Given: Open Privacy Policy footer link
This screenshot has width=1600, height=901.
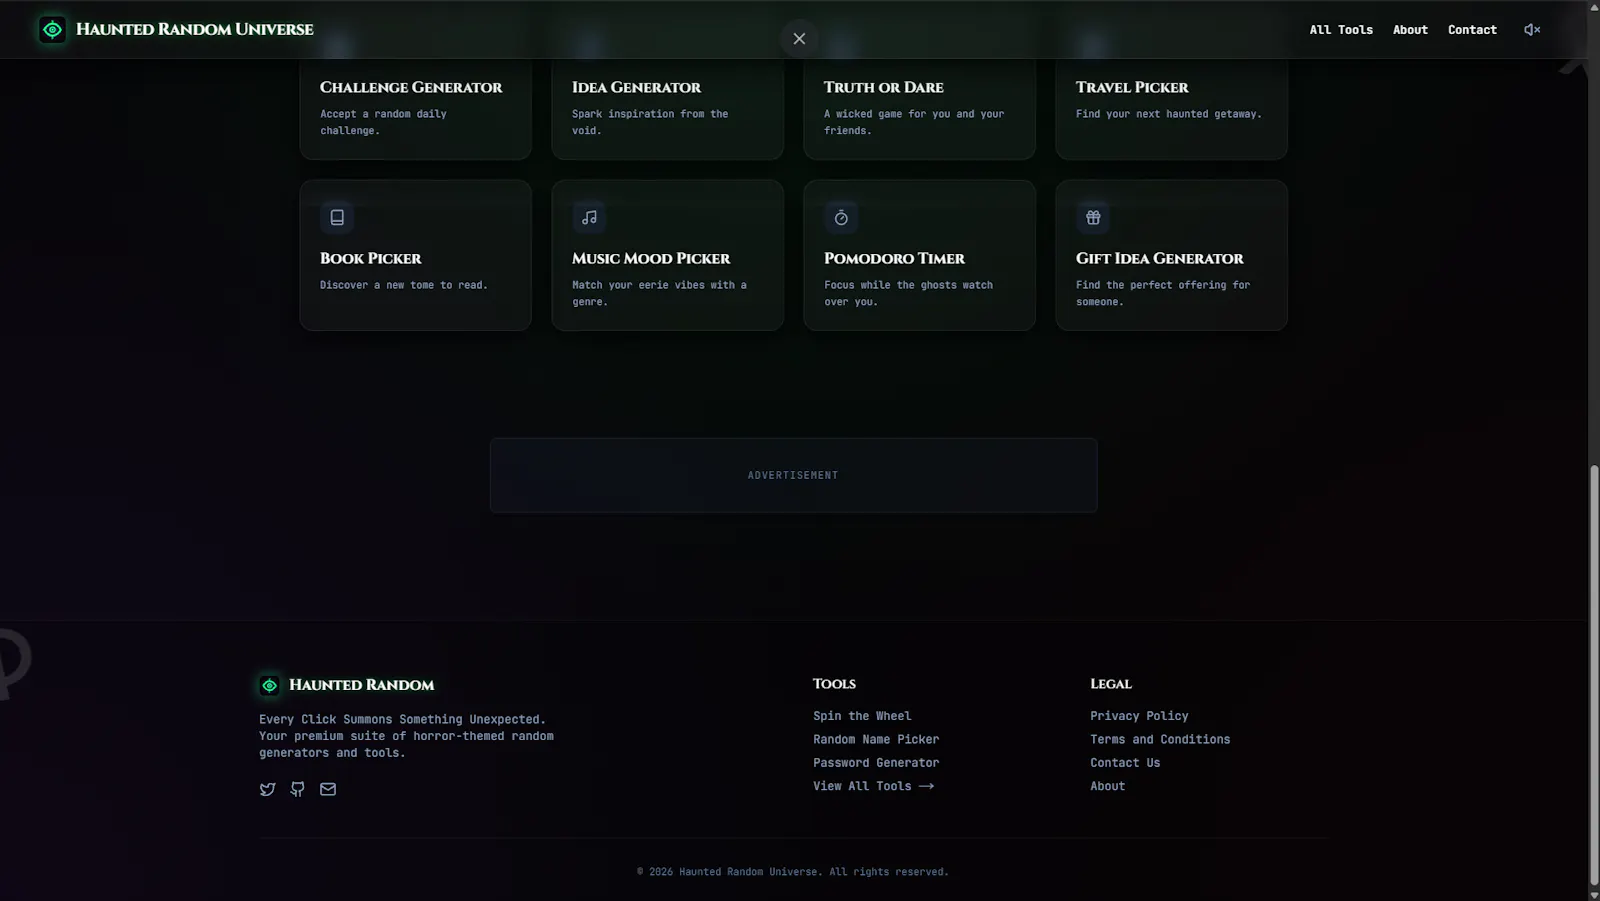Looking at the screenshot, I should (1139, 716).
